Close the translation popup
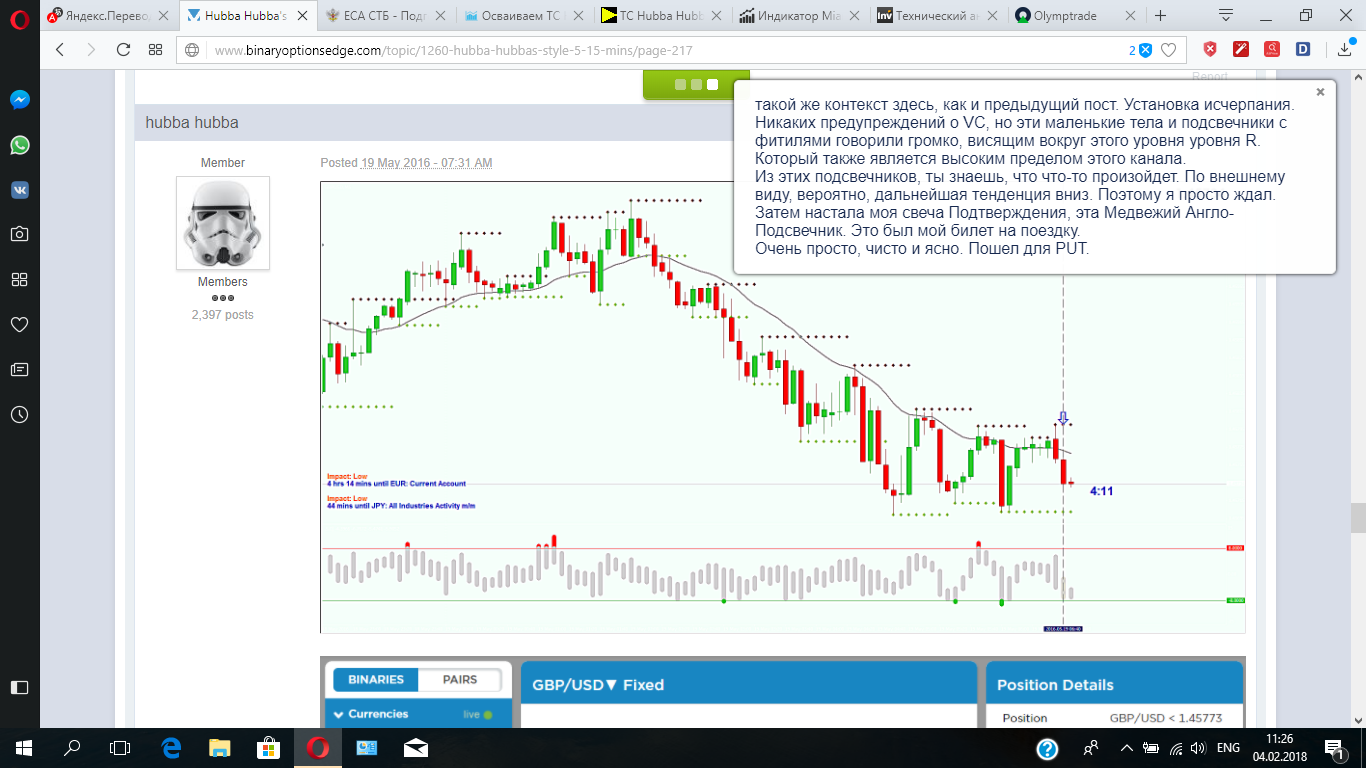 point(1320,92)
